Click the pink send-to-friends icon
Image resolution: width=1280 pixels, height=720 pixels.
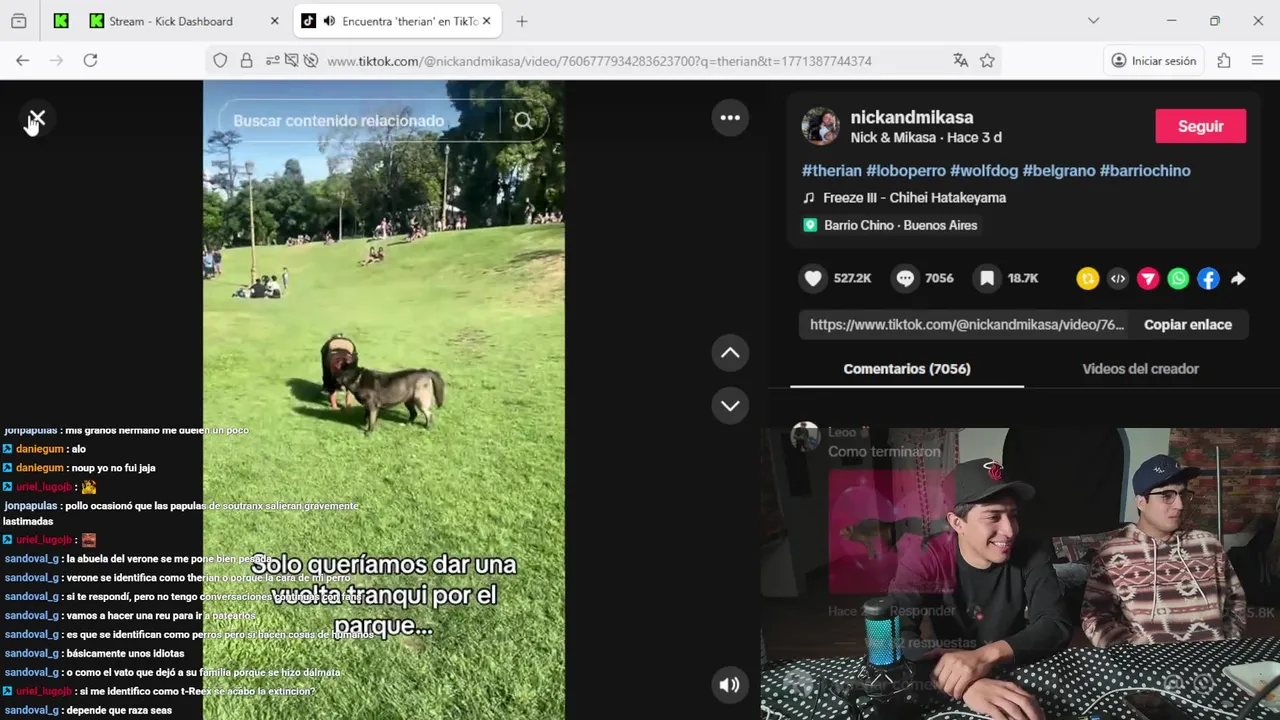point(1148,279)
